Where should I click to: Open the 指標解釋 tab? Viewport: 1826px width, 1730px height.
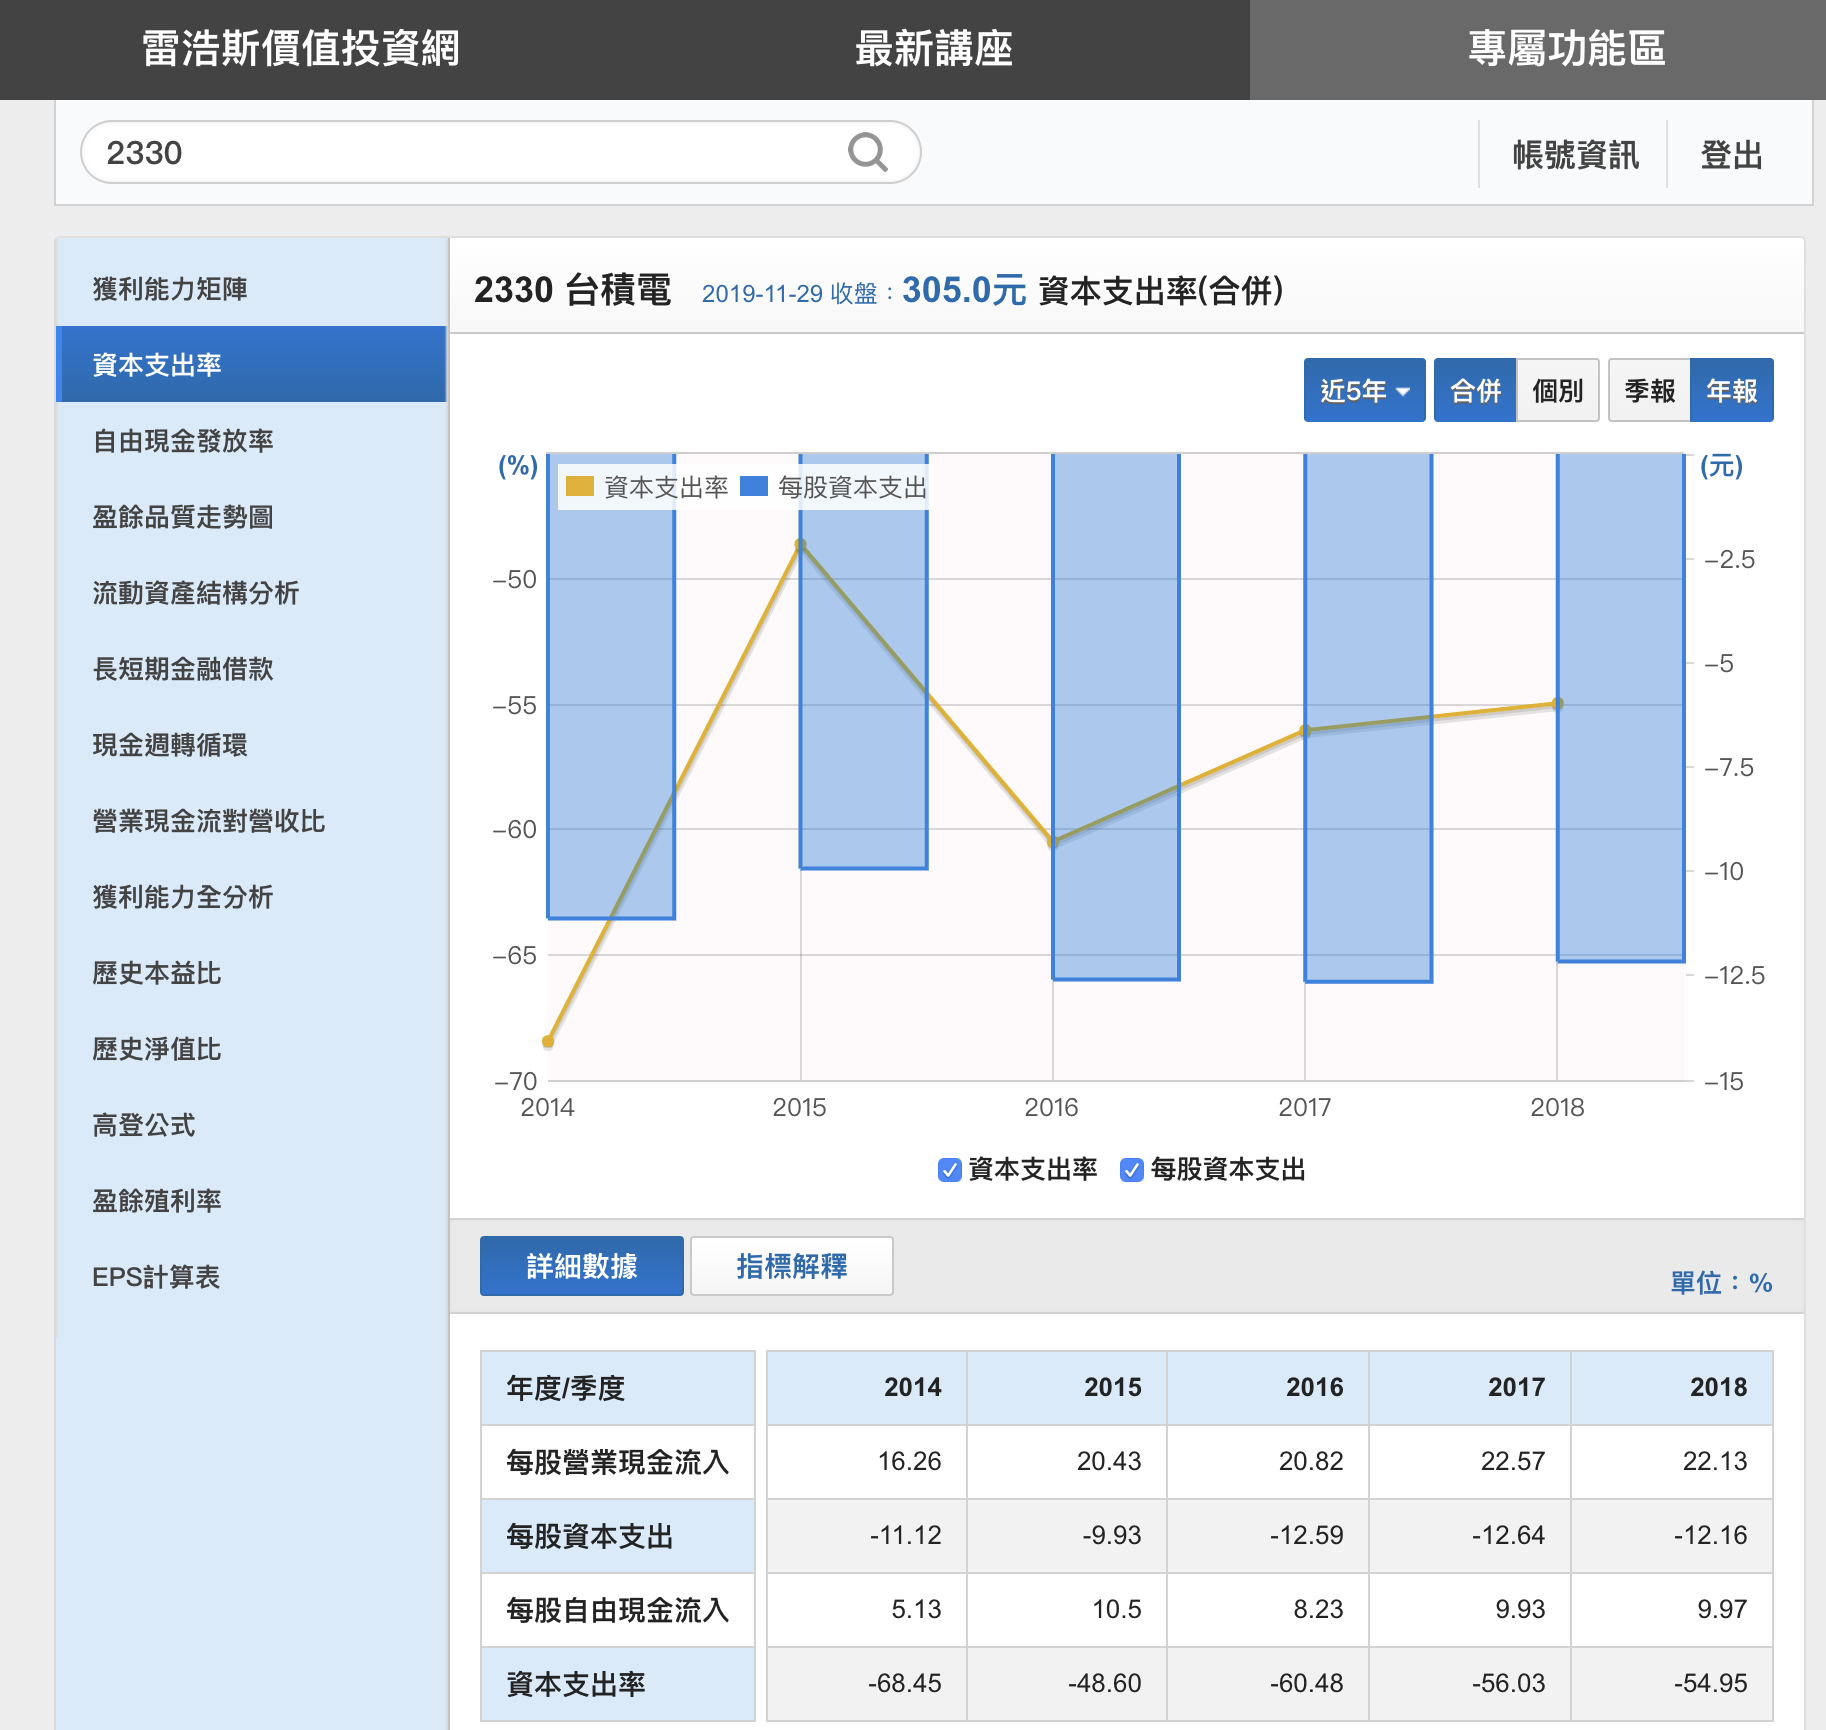[791, 1266]
